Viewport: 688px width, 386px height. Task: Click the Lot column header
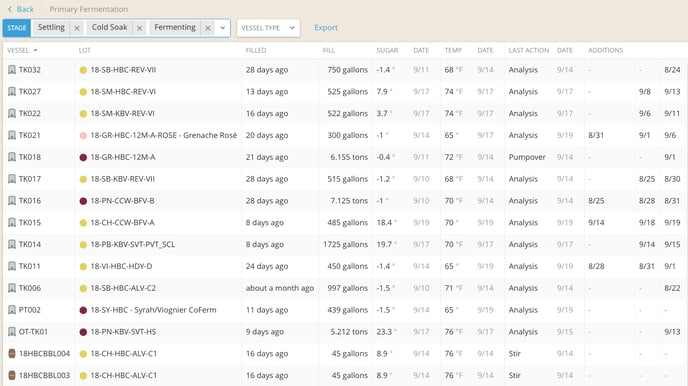(x=85, y=50)
